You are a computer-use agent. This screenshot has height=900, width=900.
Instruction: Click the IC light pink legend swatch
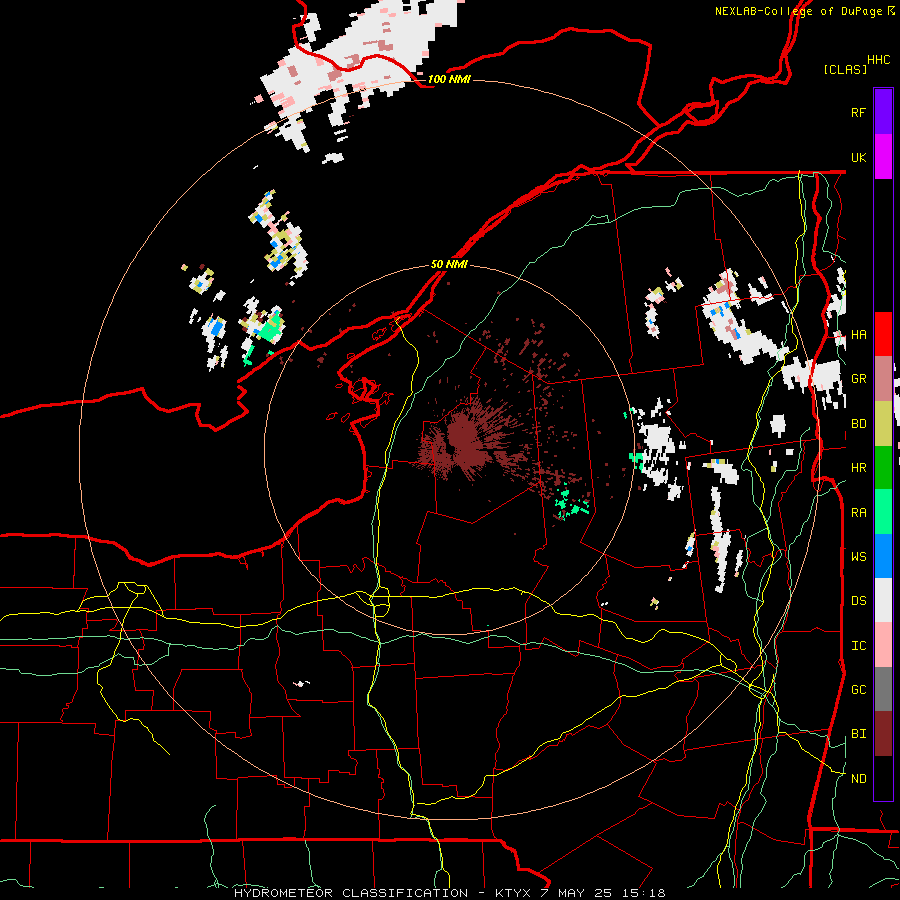click(x=883, y=645)
